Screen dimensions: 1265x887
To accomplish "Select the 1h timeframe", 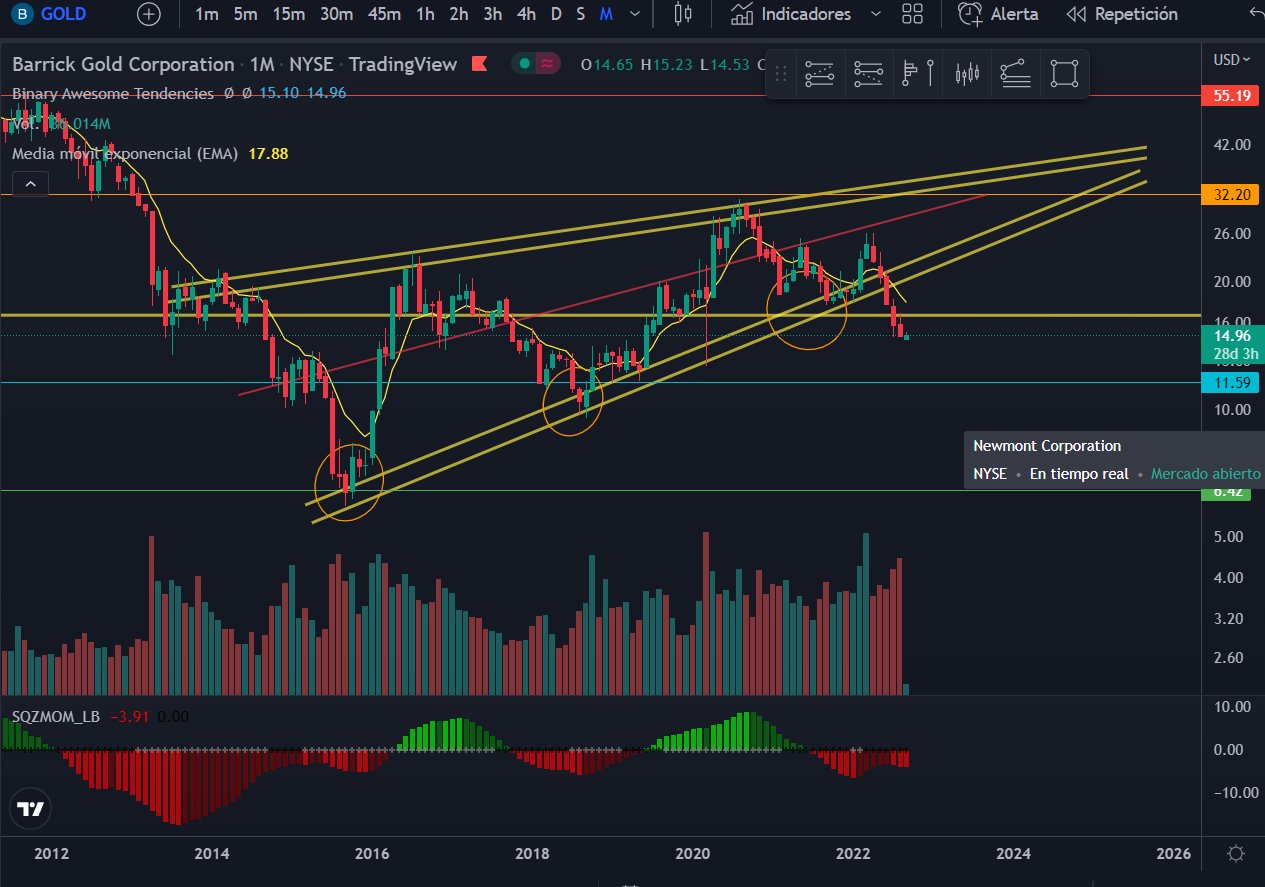I will pos(426,14).
